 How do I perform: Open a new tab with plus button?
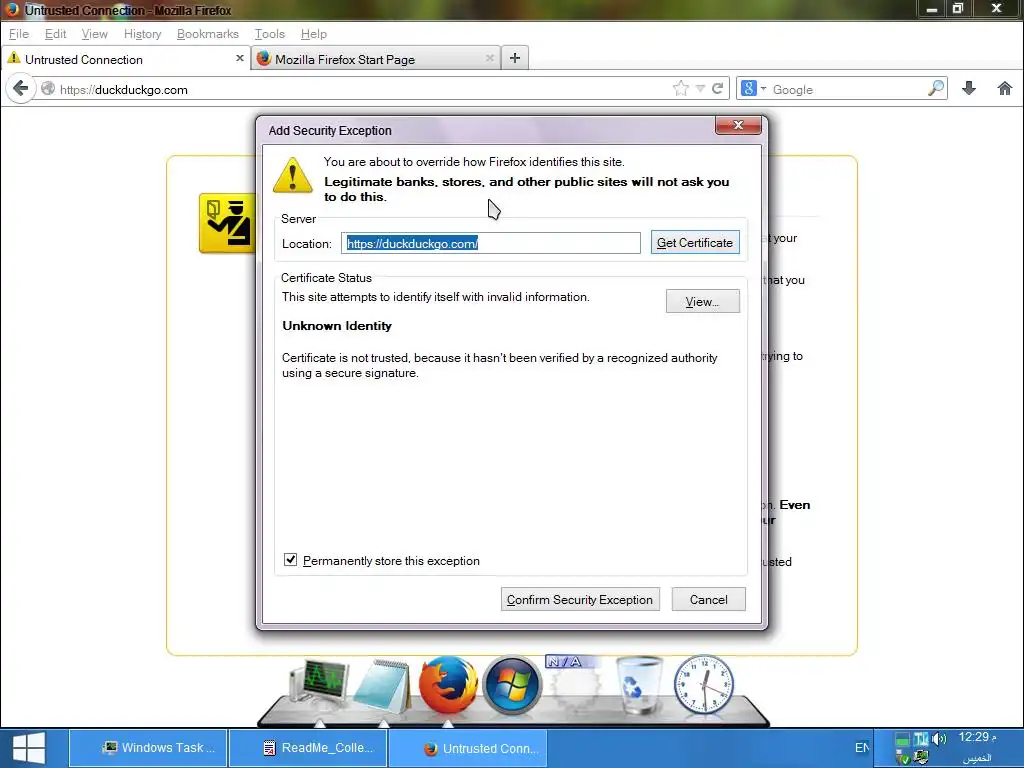coord(515,58)
